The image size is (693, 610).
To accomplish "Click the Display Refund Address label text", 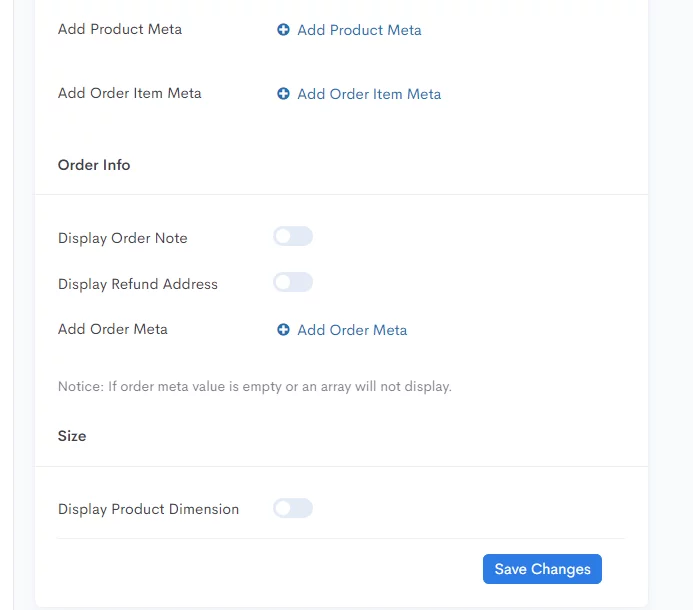I will coord(137,284).
